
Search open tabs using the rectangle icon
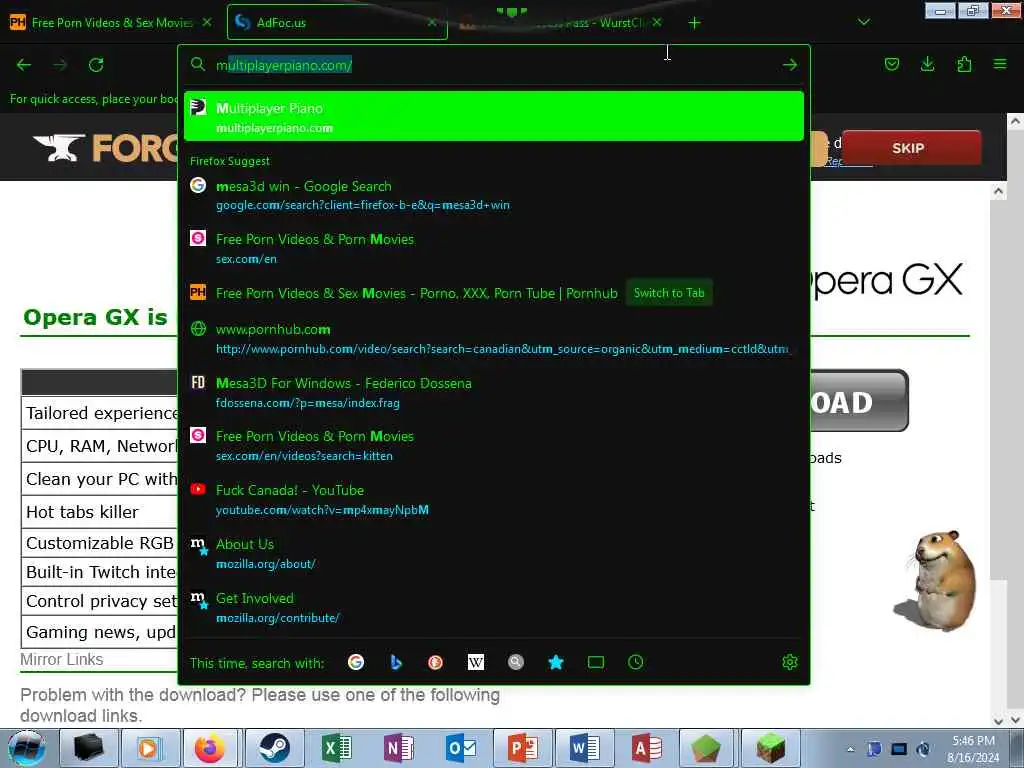596,662
